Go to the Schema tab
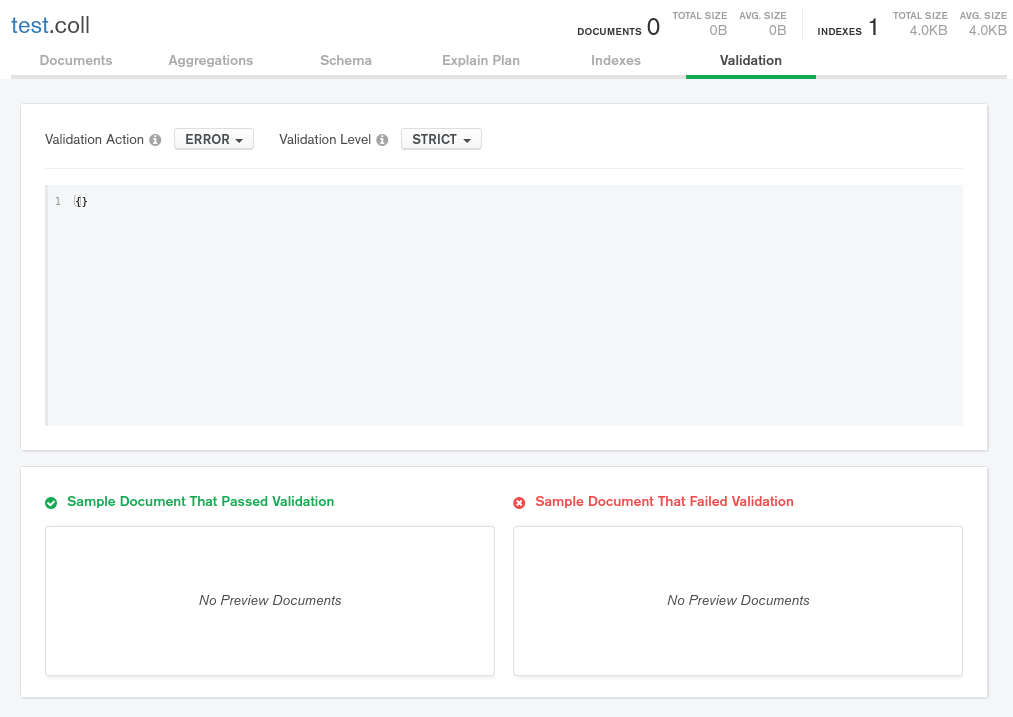The height and width of the screenshot is (717, 1013). click(x=346, y=60)
